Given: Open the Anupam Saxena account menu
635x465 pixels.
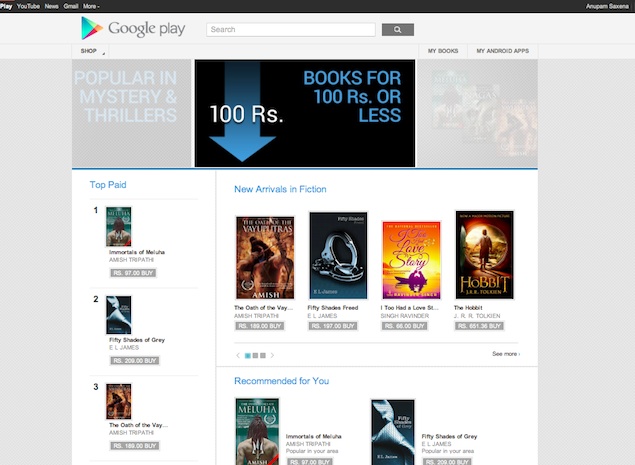Looking at the screenshot, I should click(607, 6).
